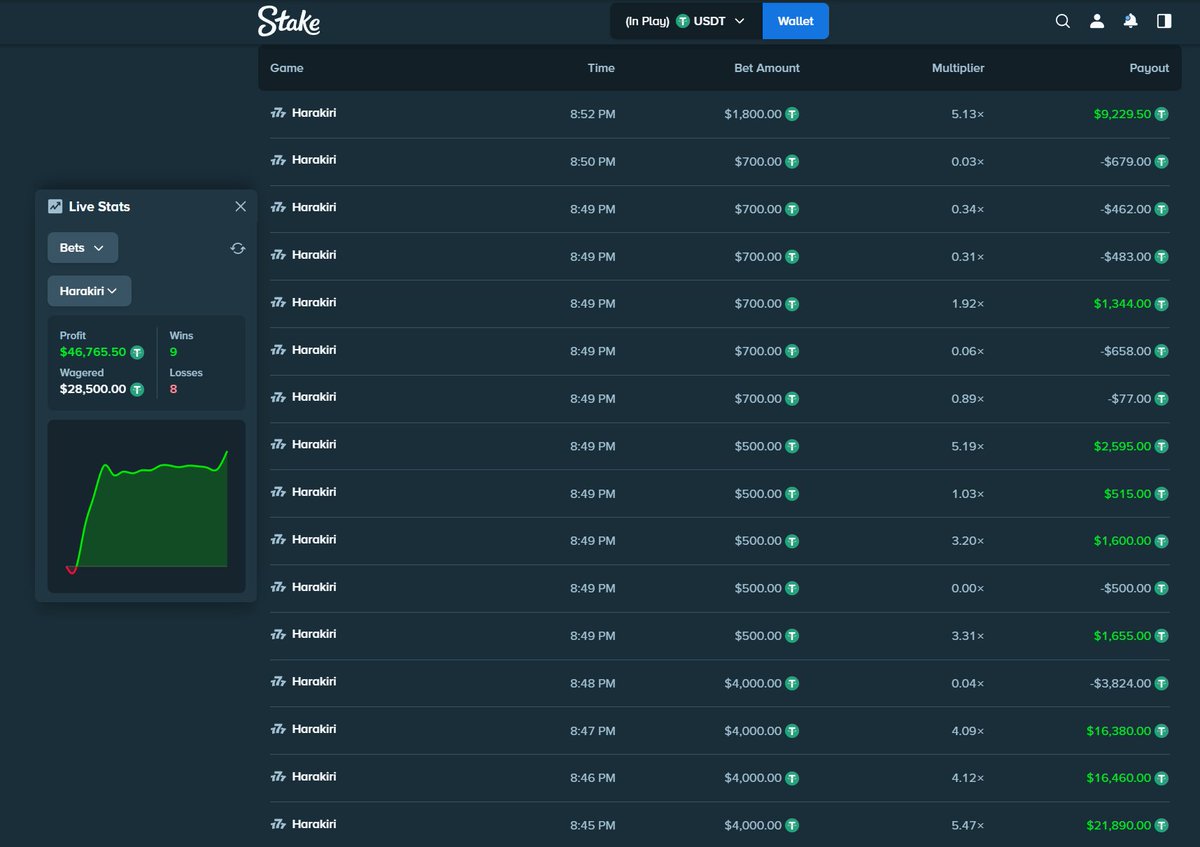Click the Losses count 8

click(174, 390)
